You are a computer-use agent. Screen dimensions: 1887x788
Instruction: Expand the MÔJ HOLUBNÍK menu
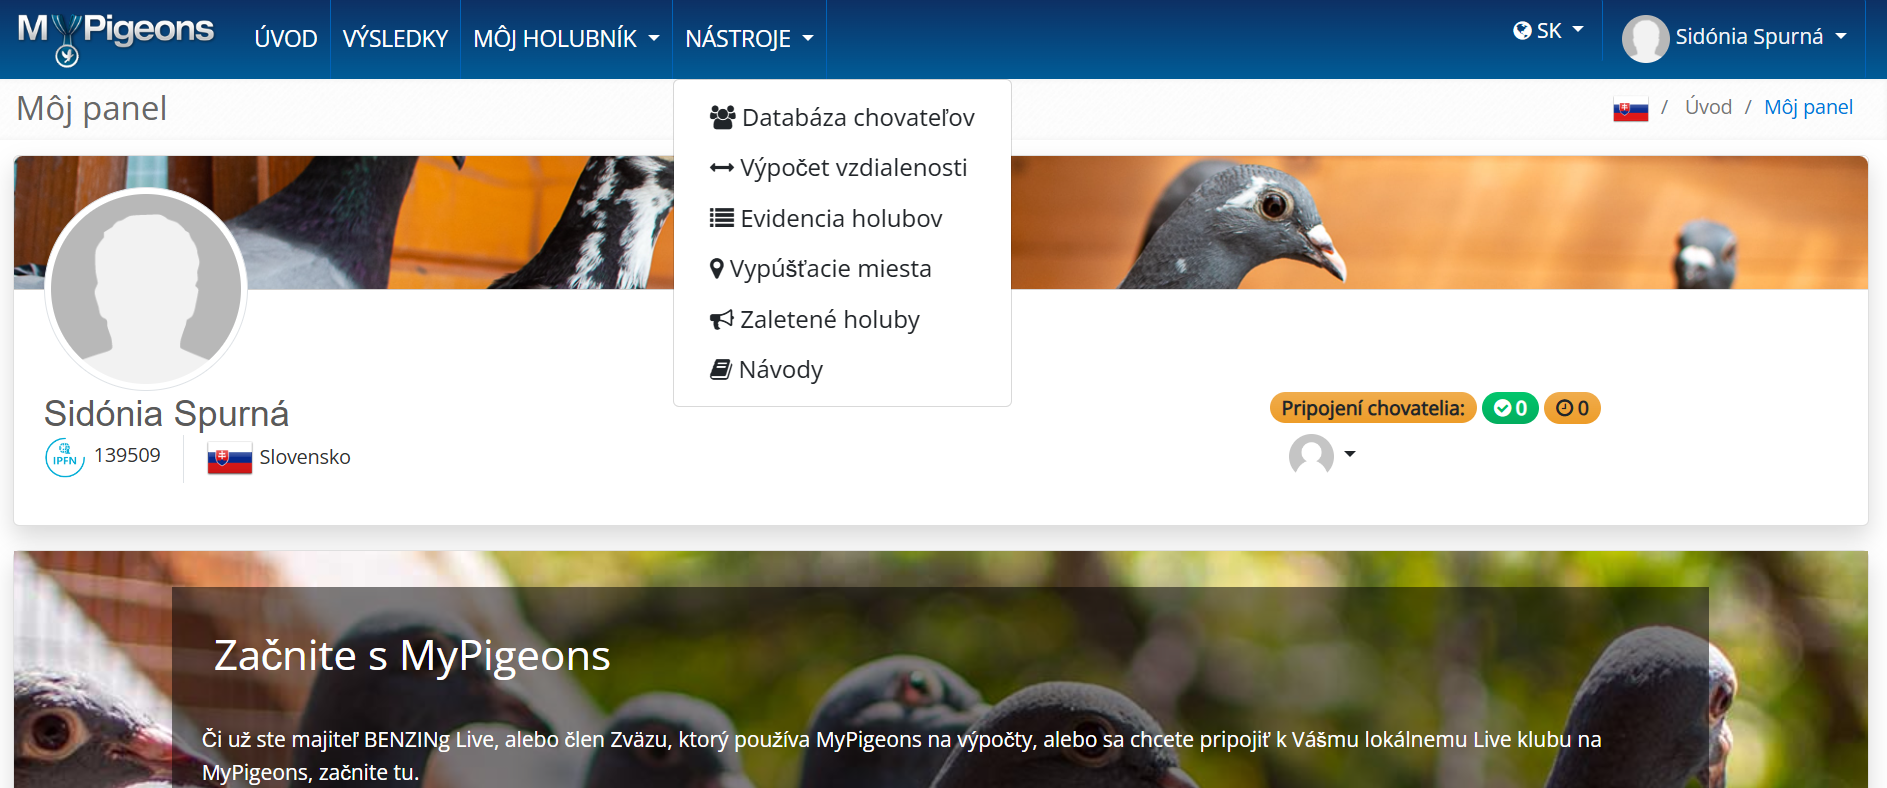[x=566, y=39]
